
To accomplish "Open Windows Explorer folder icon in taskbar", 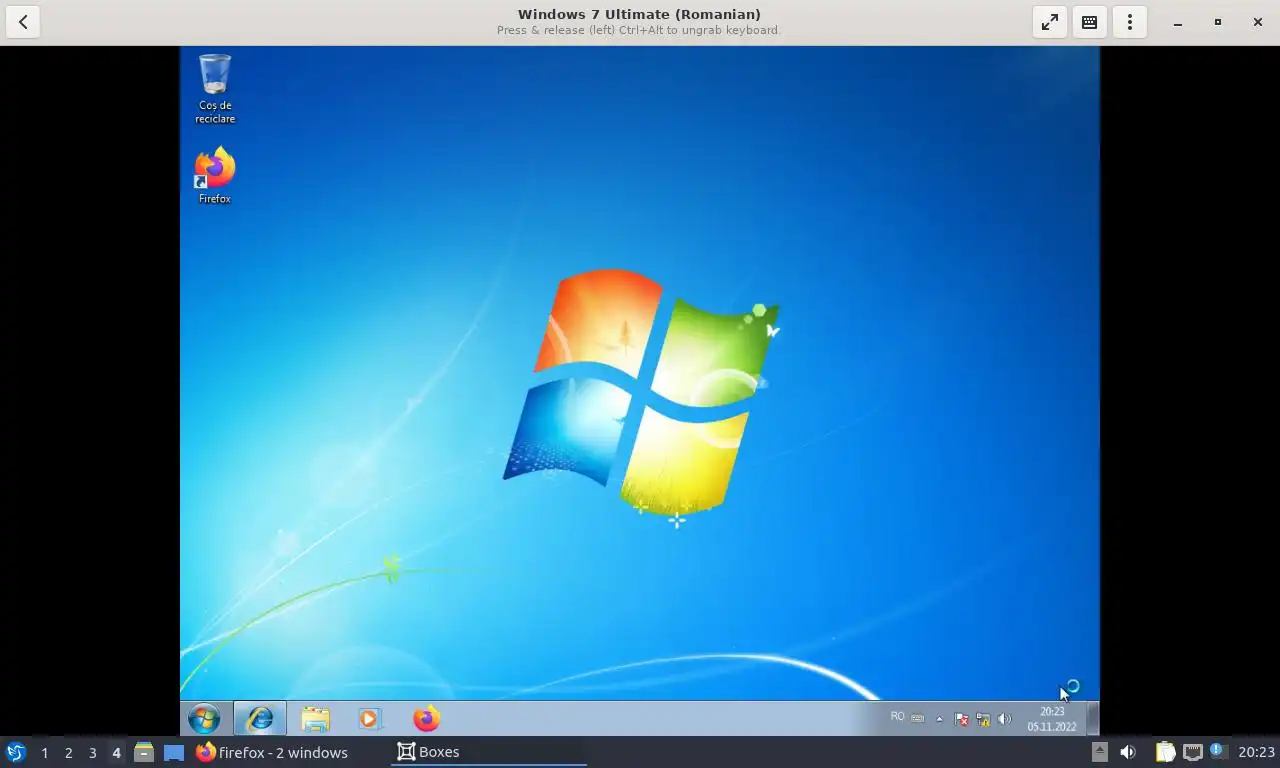I will pos(315,718).
